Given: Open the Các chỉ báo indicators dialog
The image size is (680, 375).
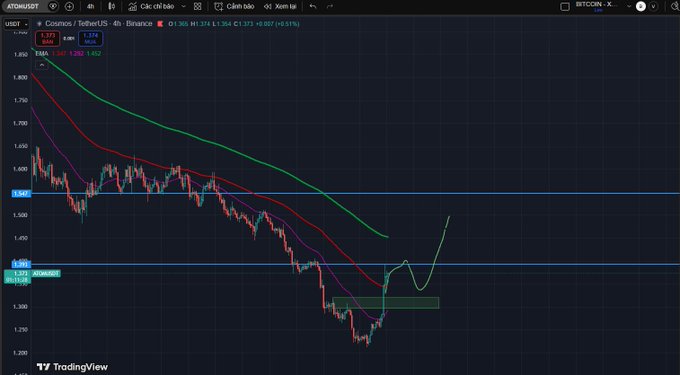Looking at the screenshot, I should (x=152, y=7).
